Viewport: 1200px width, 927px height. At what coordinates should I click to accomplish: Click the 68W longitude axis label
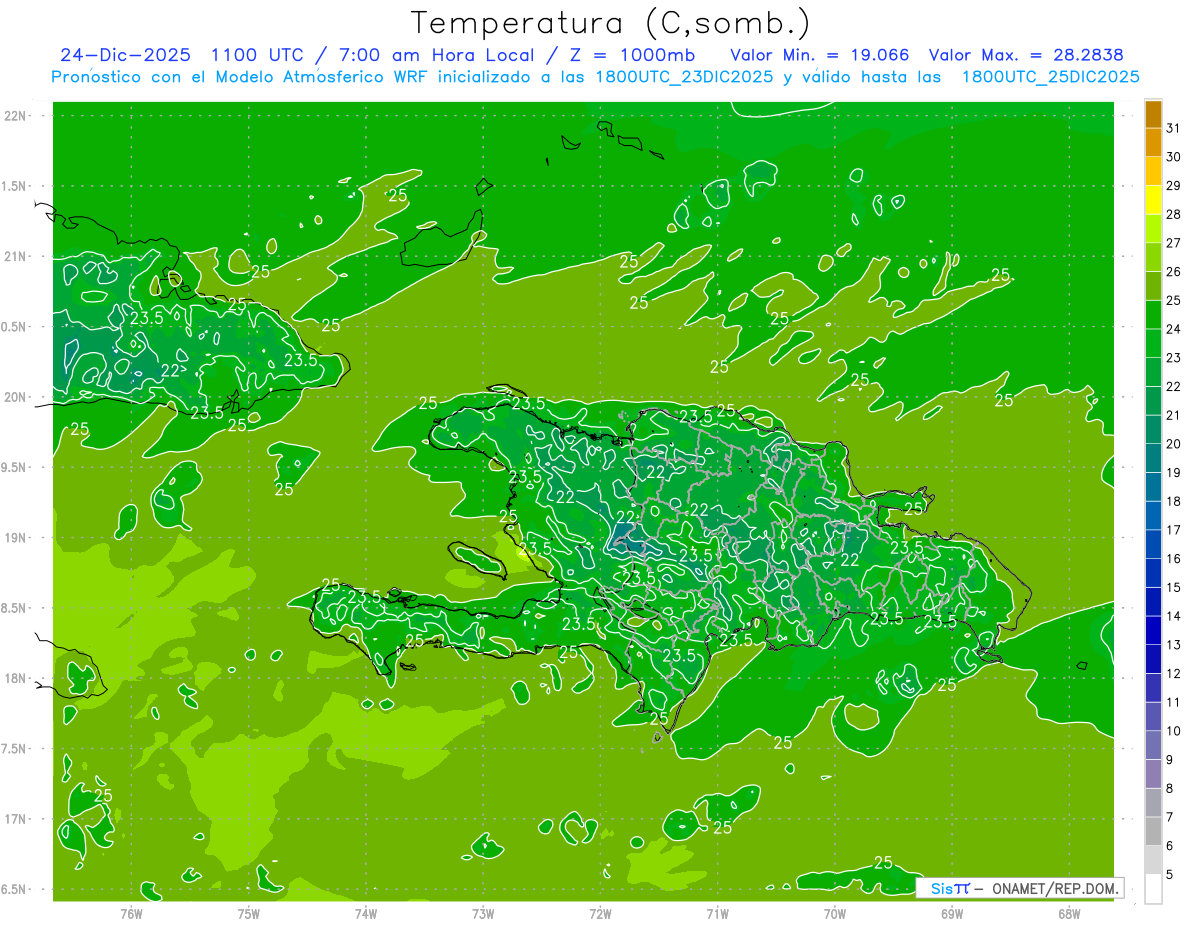click(x=1068, y=913)
